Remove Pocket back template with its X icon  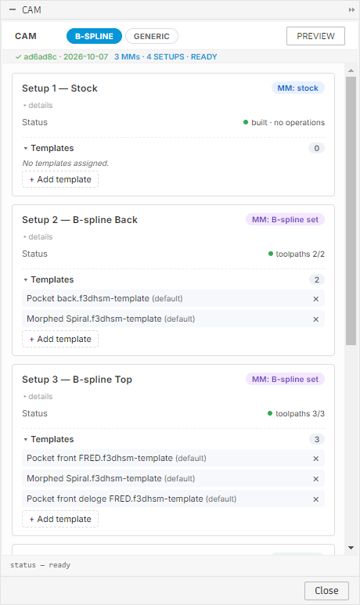click(316, 299)
